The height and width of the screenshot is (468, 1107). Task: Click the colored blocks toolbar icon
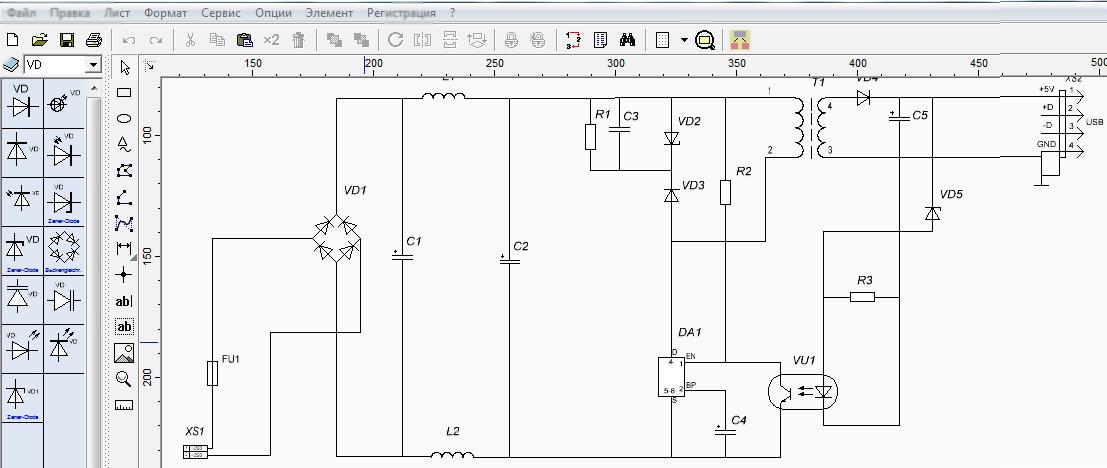tap(740, 40)
